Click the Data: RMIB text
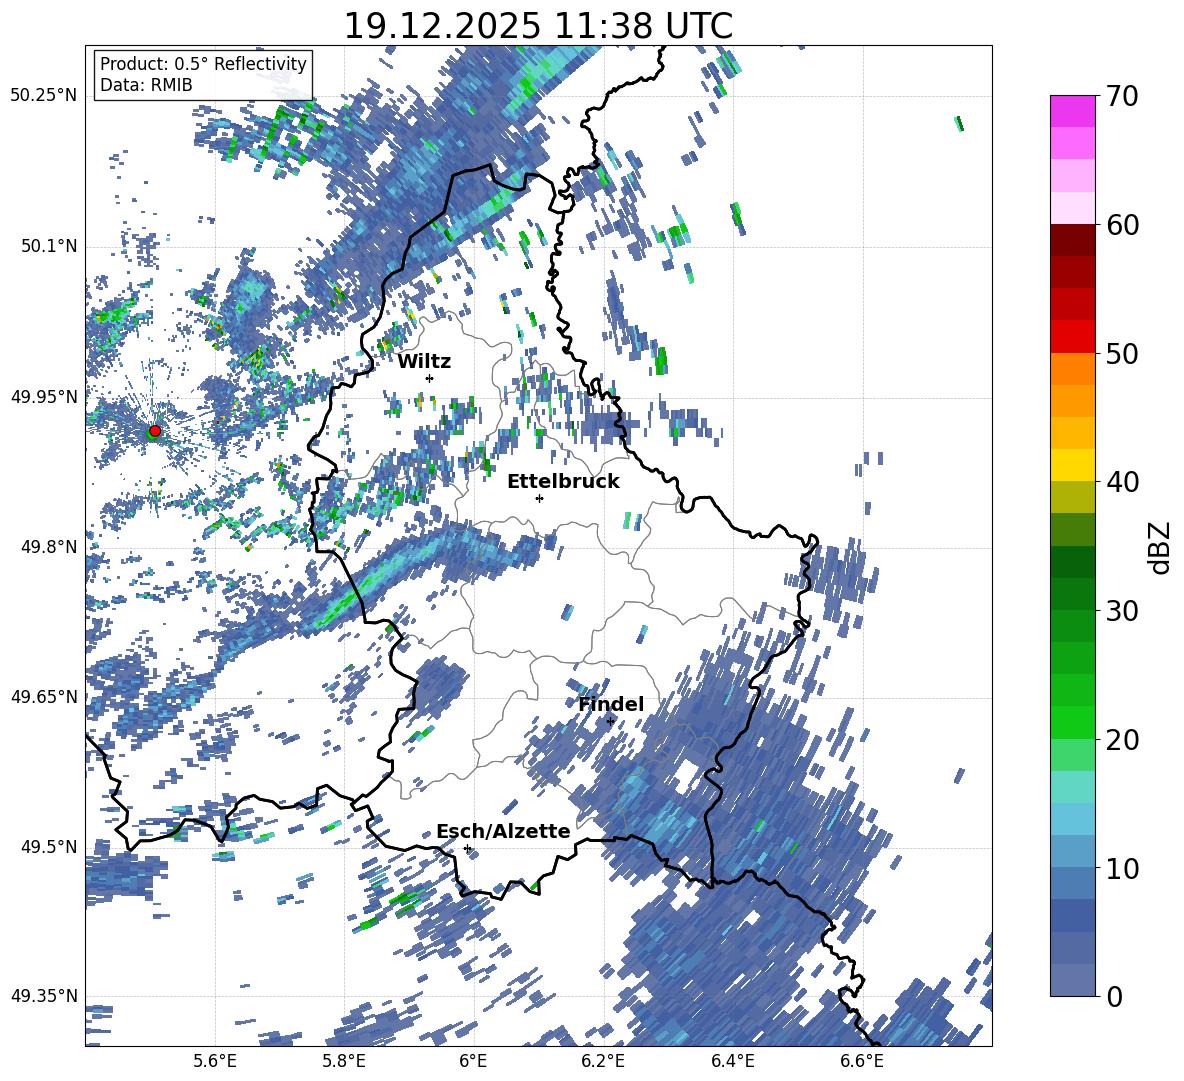The width and height of the screenshot is (1184, 1081). [x=146, y=85]
